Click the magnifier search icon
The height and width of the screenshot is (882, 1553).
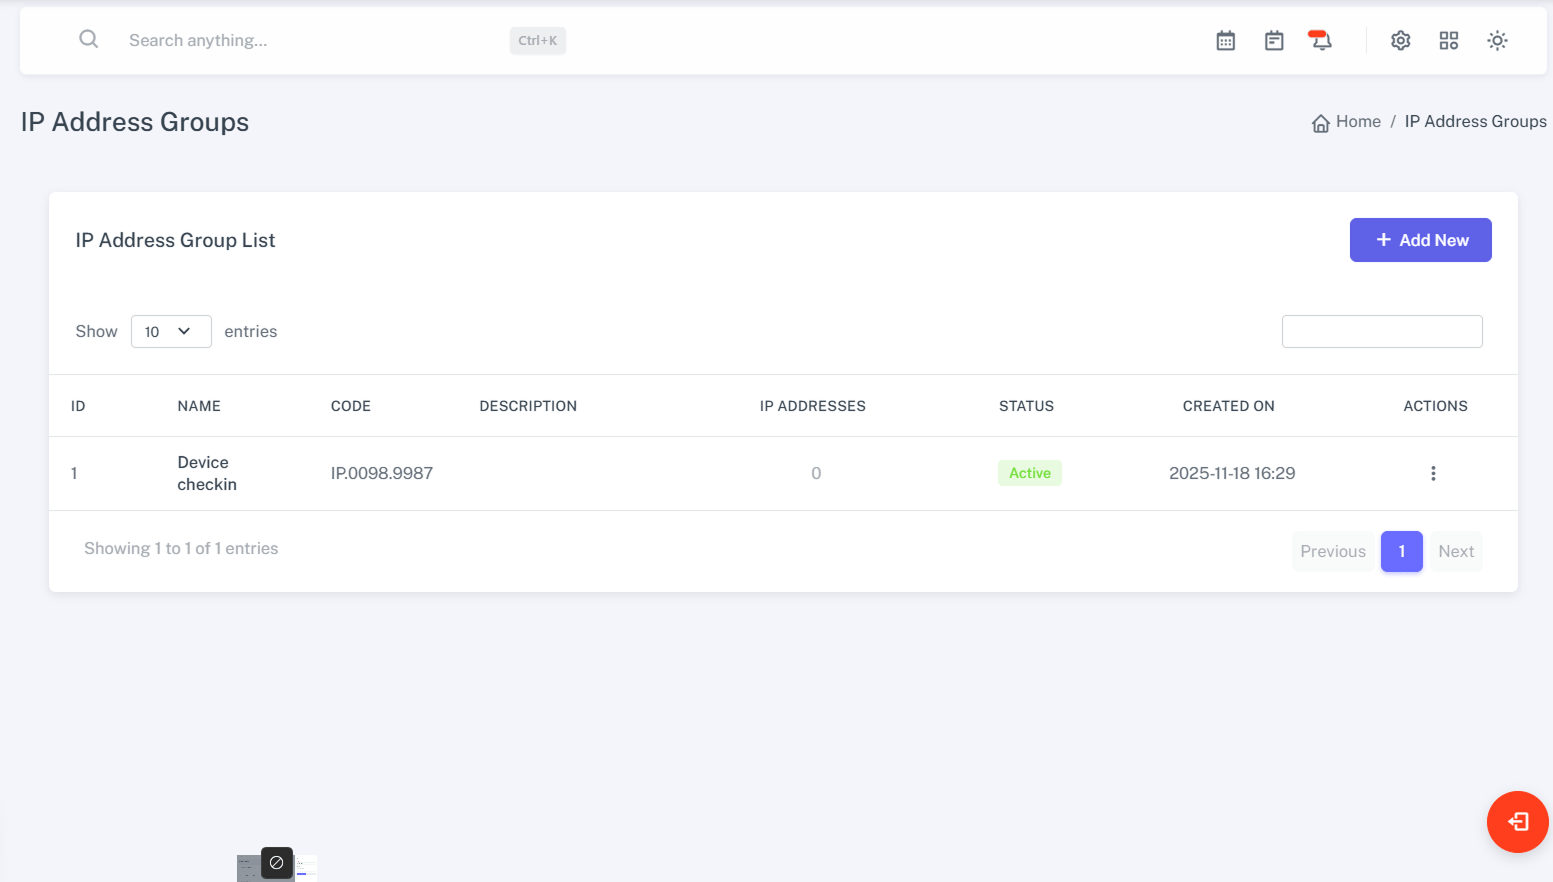tap(89, 40)
